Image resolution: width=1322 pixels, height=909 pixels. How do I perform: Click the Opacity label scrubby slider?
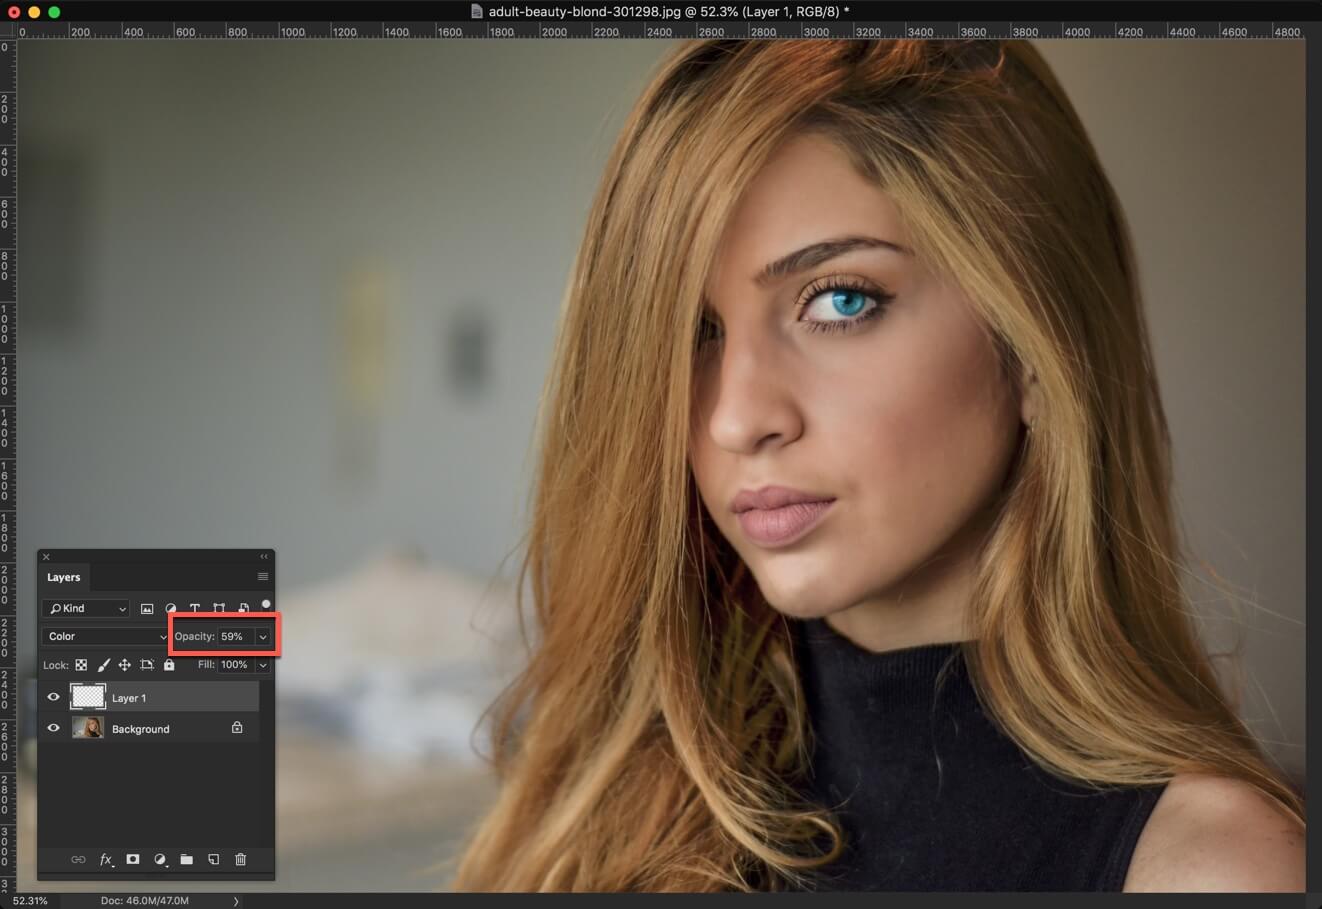[194, 636]
